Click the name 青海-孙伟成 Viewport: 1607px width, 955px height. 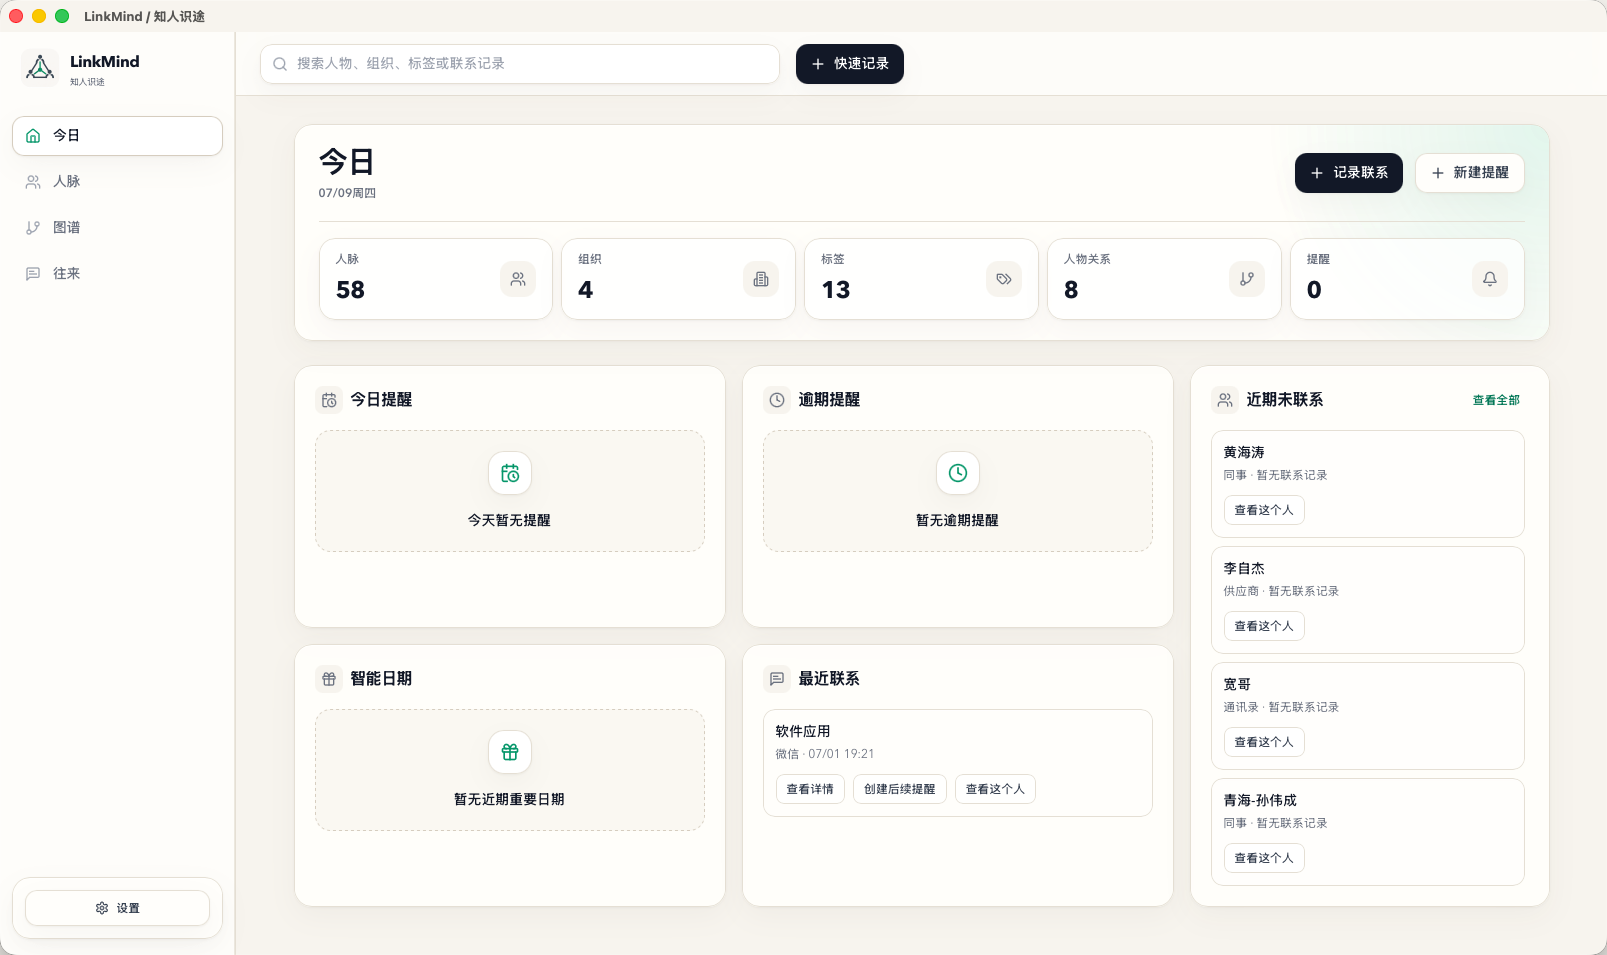1260,801
